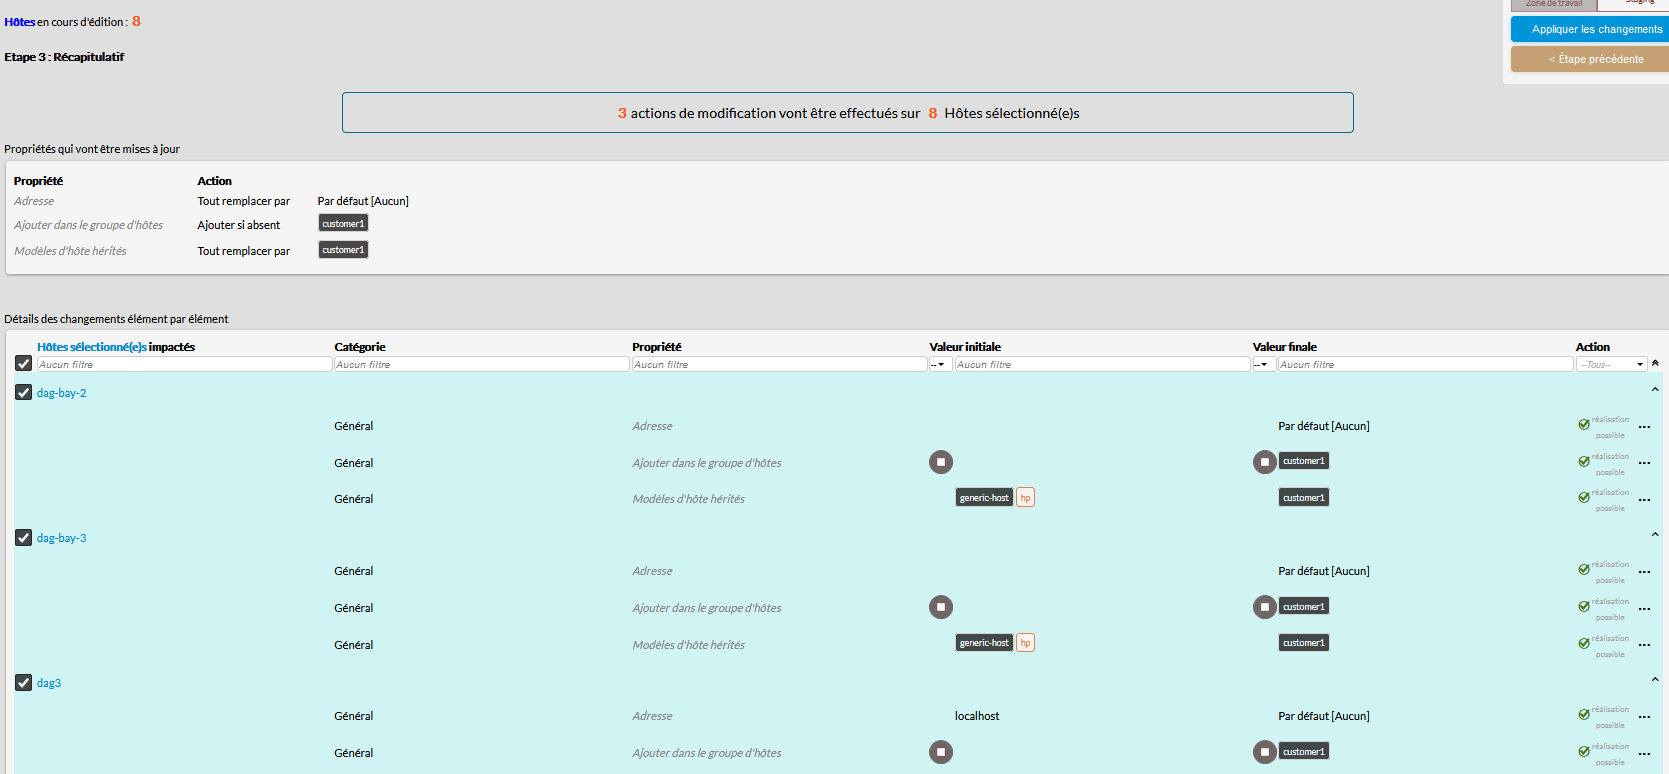This screenshot has height=774, width=1669.
Task: Collapse the dag-bay-2 host section chevron
Action: coord(1655,390)
